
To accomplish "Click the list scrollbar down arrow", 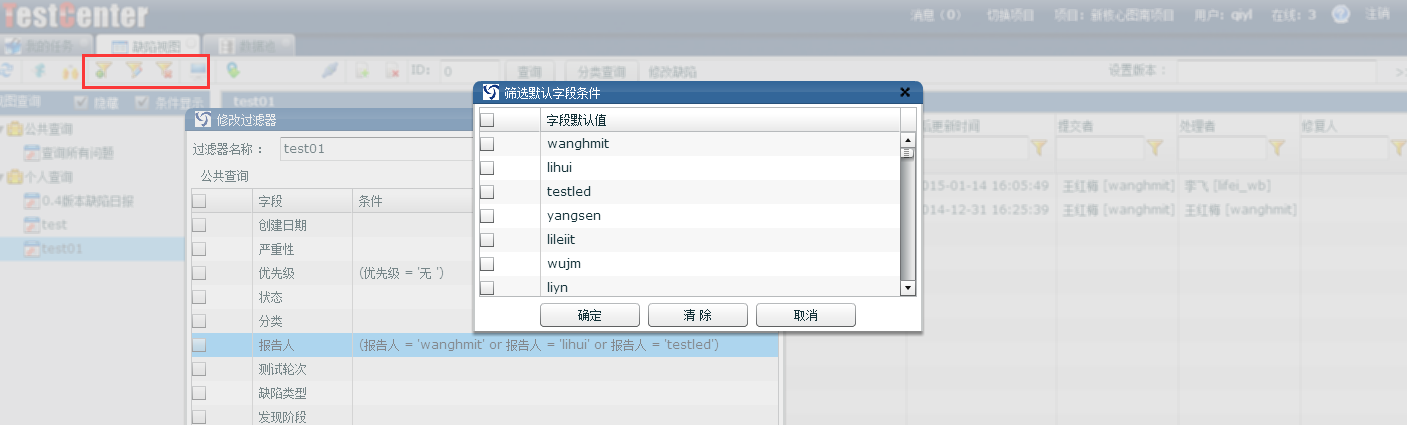I will tap(908, 288).
